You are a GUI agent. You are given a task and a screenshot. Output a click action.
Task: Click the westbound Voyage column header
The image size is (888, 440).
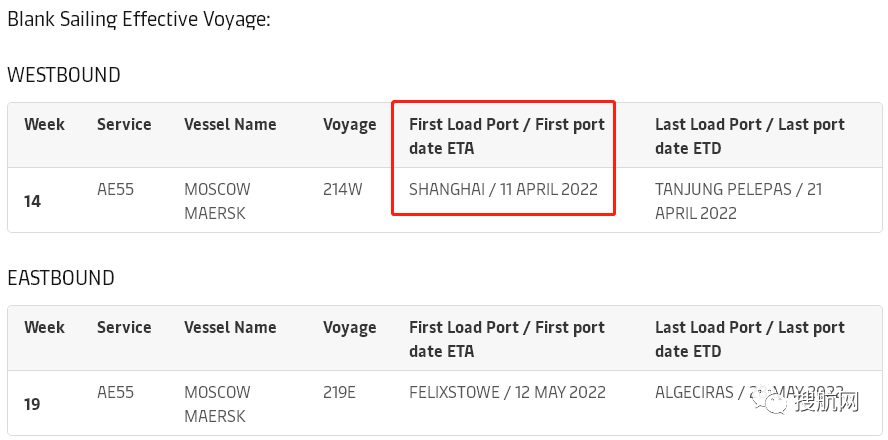tap(349, 125)
